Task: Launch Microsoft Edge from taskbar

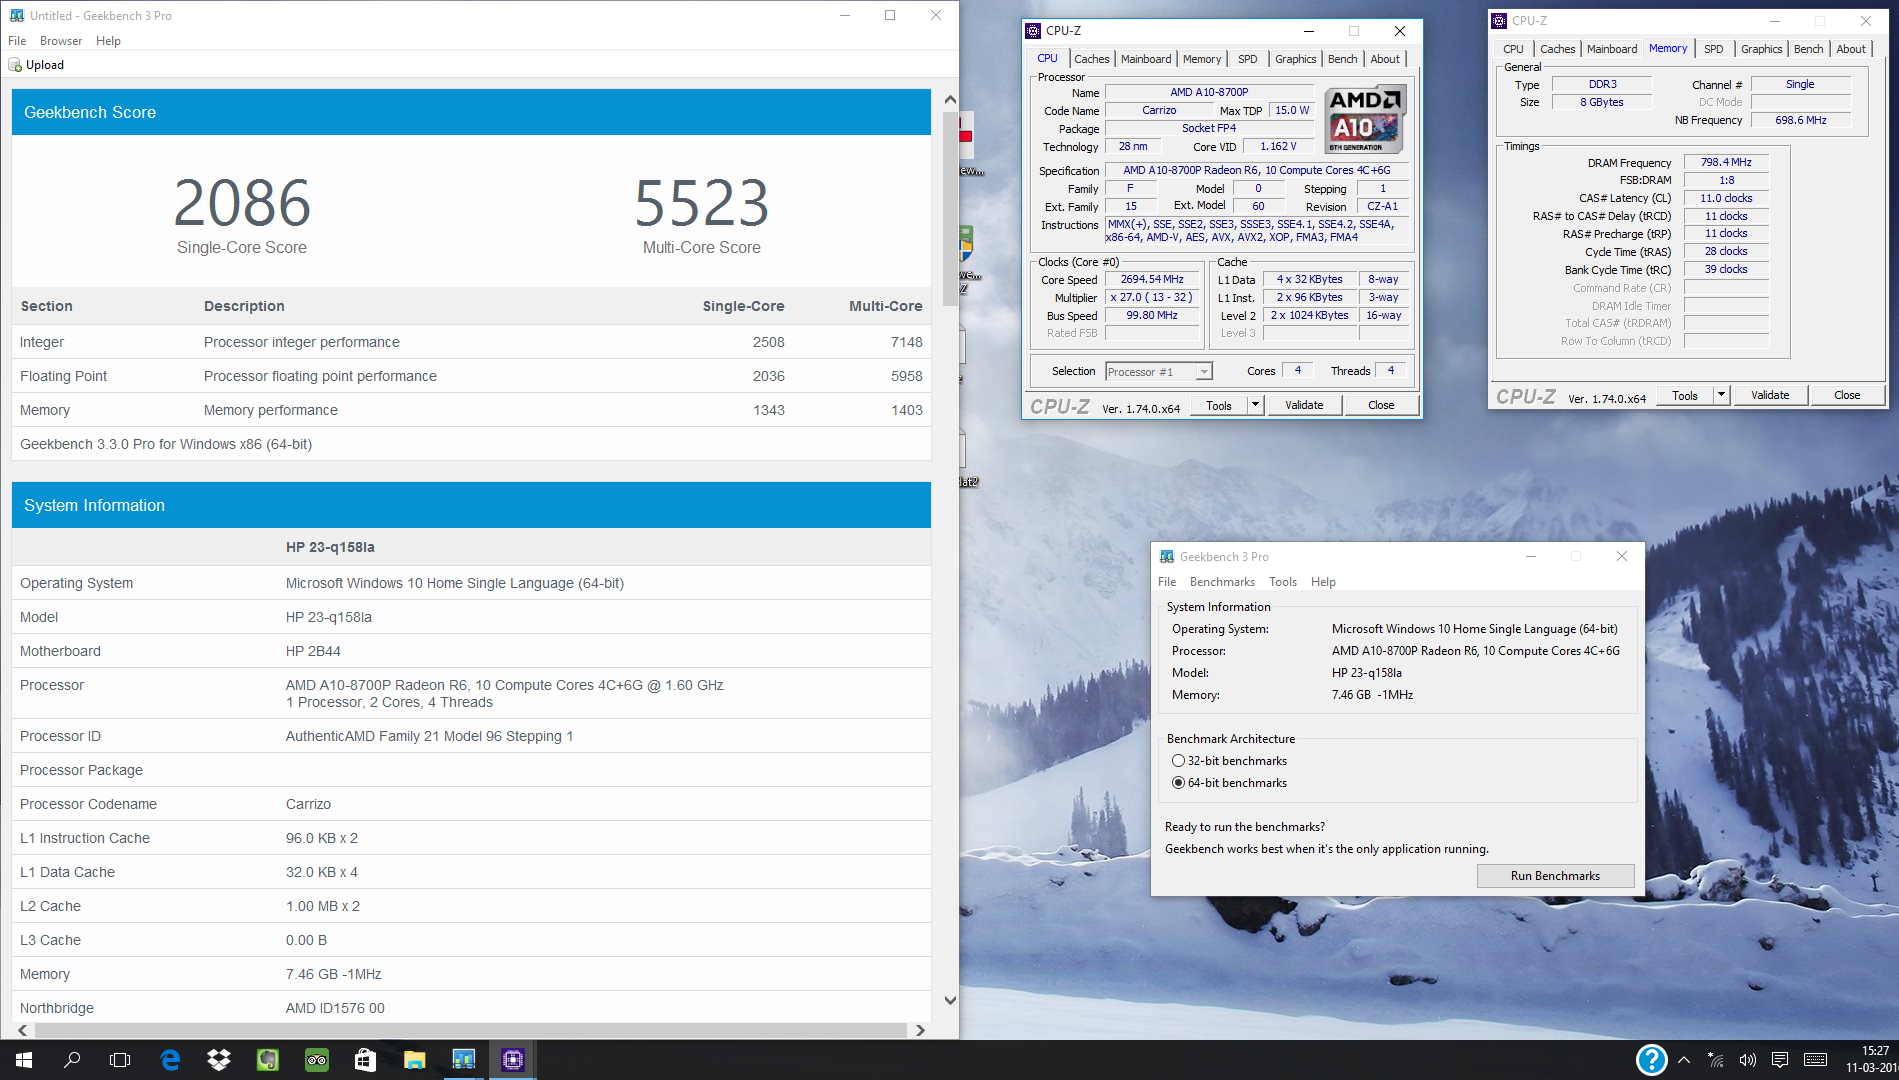Action: [x=170, y=1060]
